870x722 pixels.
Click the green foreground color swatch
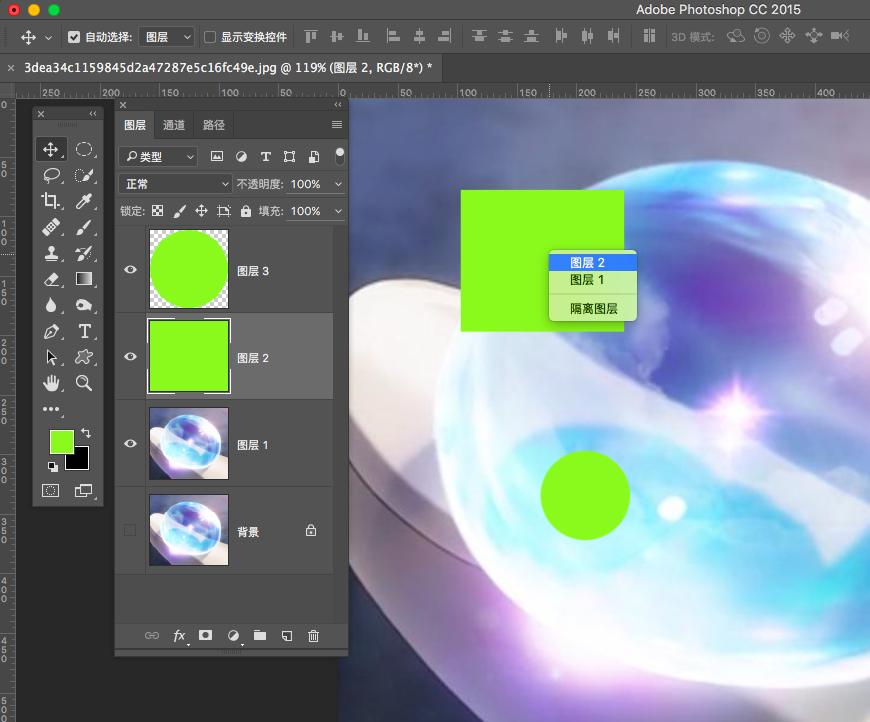pyautogui.click(x=62, y=442)
